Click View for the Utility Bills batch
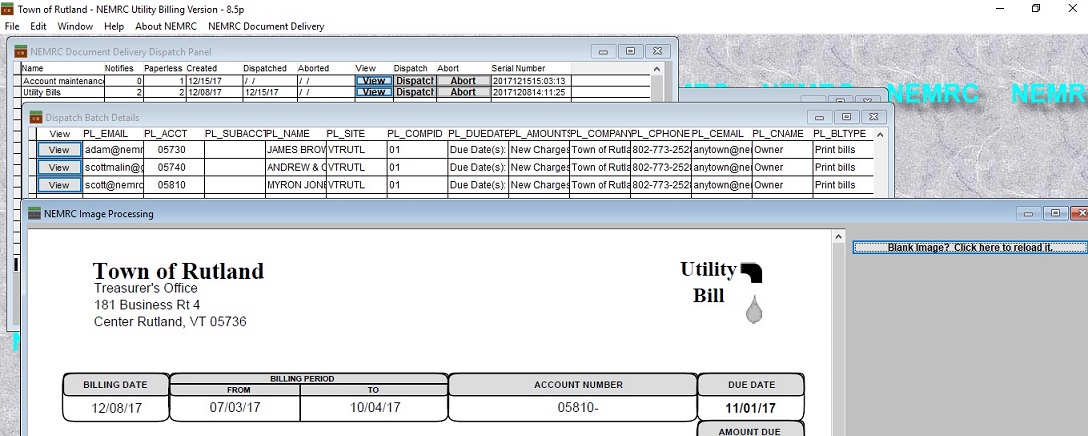The image size is (1088, 436). [373, 92]
